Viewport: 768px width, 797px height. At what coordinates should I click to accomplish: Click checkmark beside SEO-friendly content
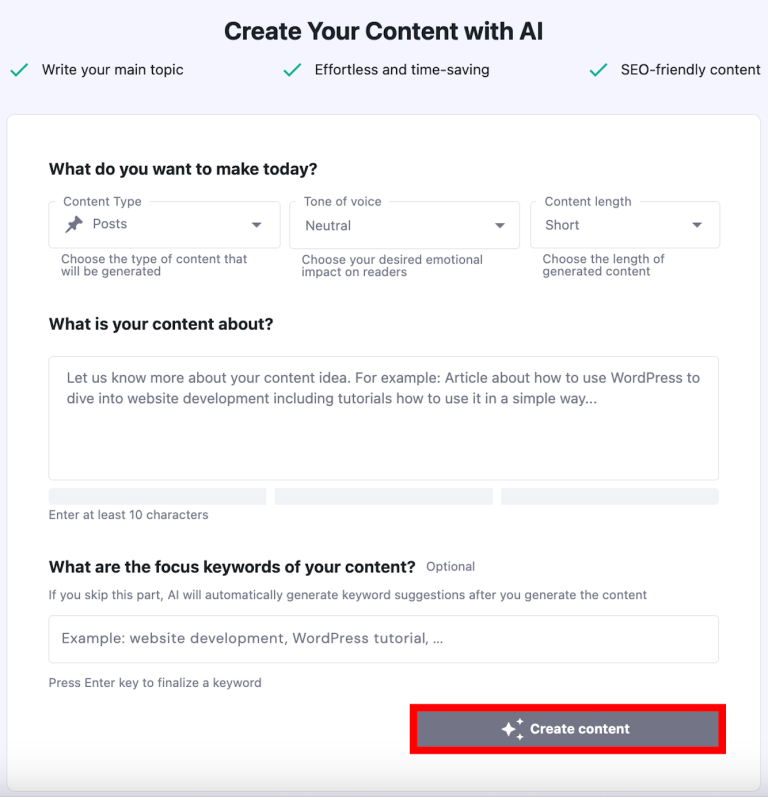(598, 70)
